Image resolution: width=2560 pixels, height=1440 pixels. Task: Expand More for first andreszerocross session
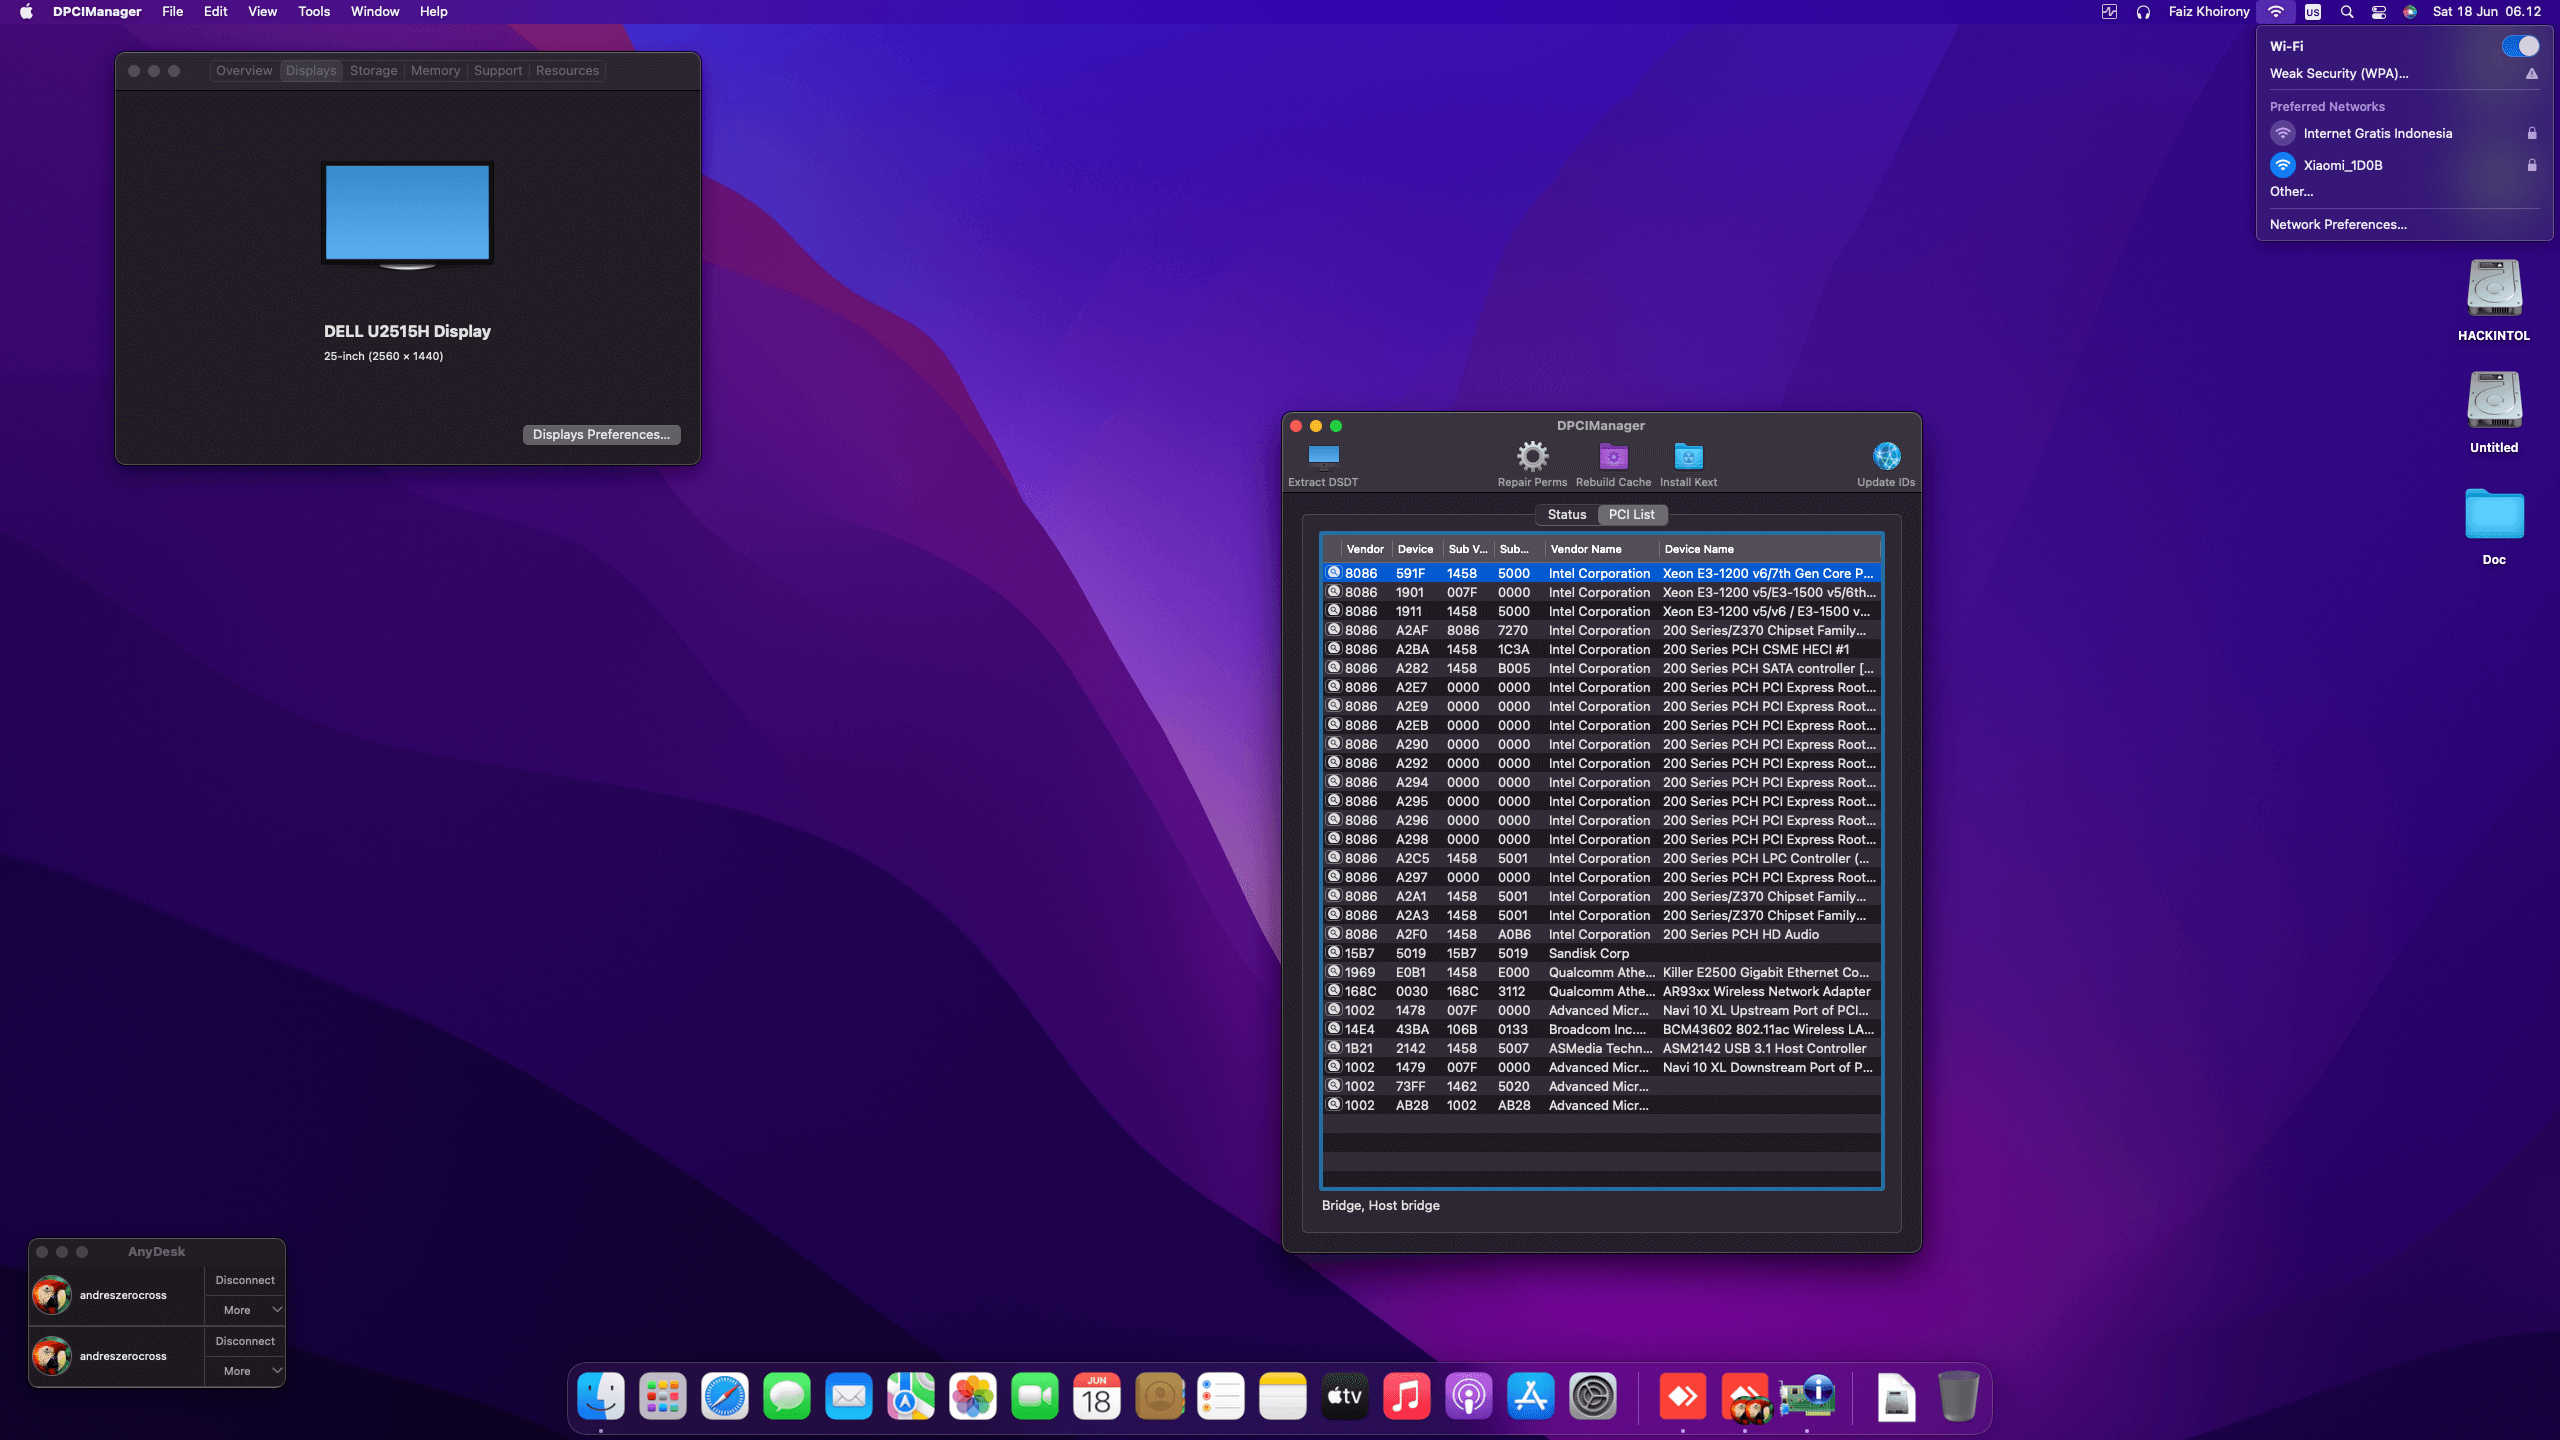click(x=245, y=1310)
